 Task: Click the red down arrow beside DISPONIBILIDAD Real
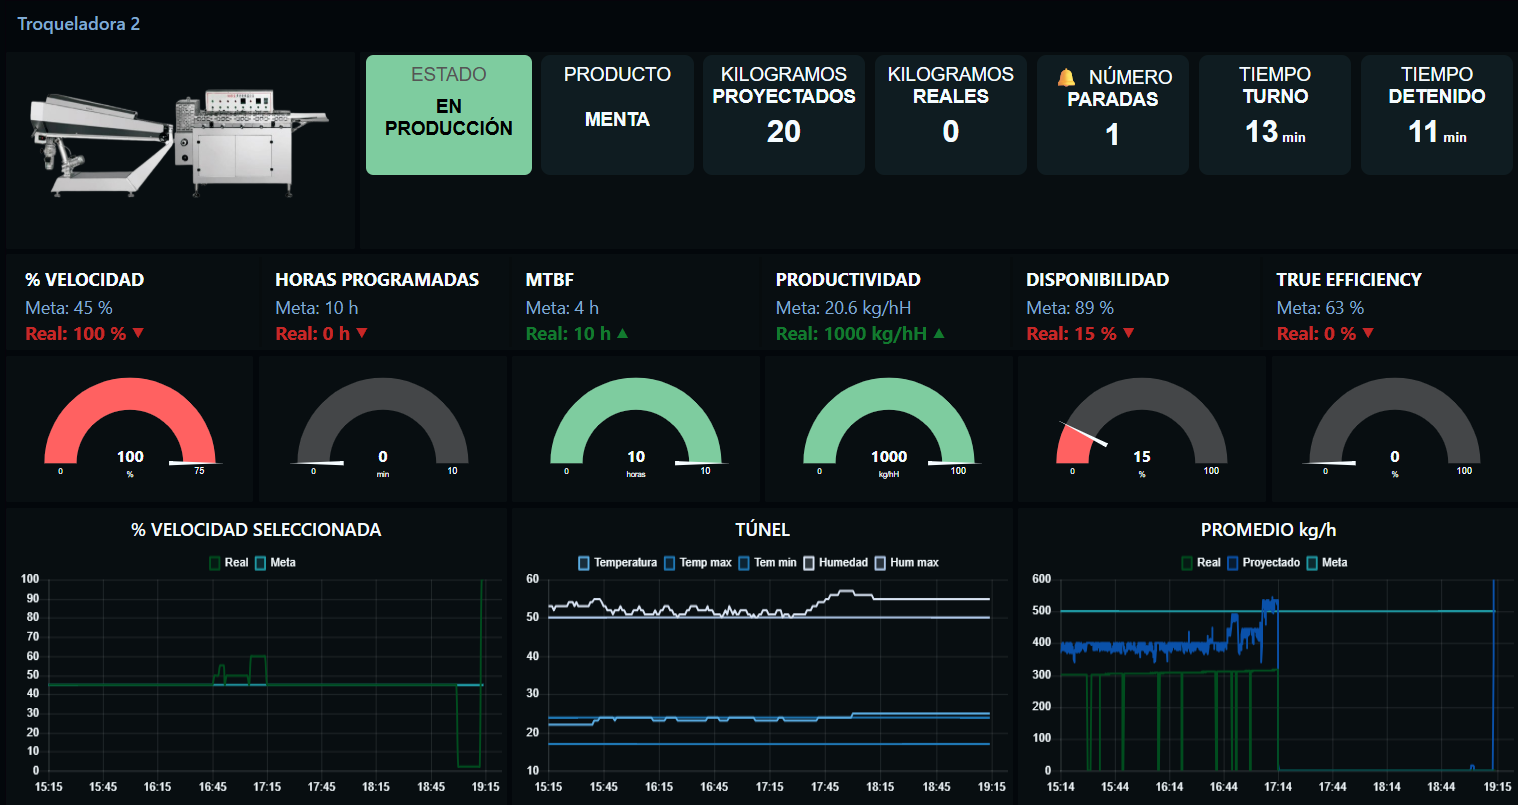pyautogui.click(x=1129, y=333)
